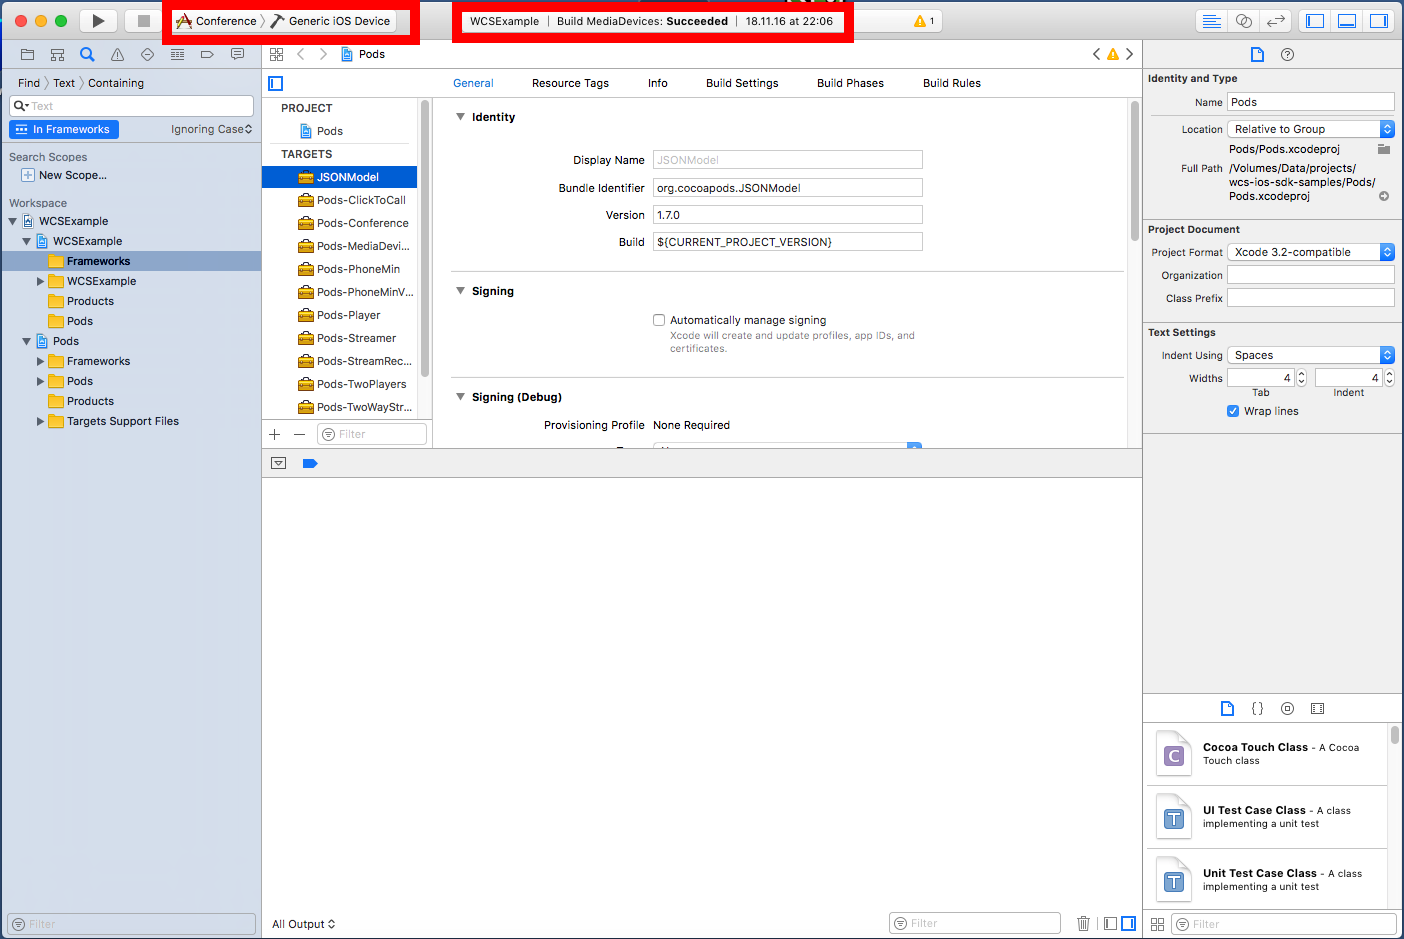The image size is (1404, 939).
Task: Open the Indent Using Spaces dropdown
Action: (x=1310, y=355)
